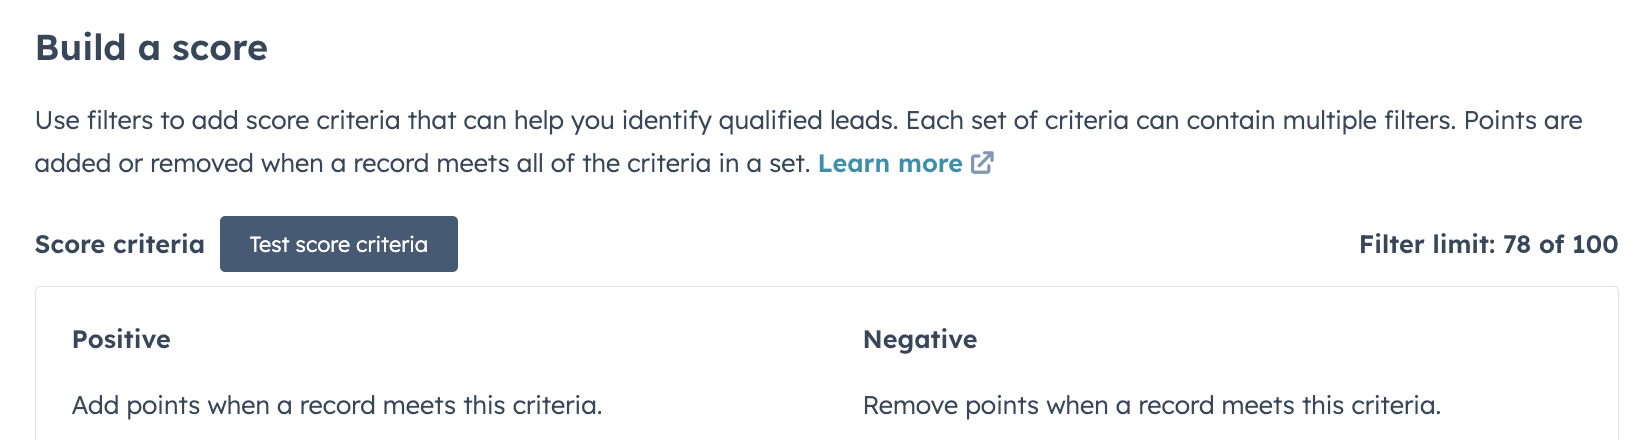Click the Negative column heading
Screen dimensions: 1642x440
[919, 339]
